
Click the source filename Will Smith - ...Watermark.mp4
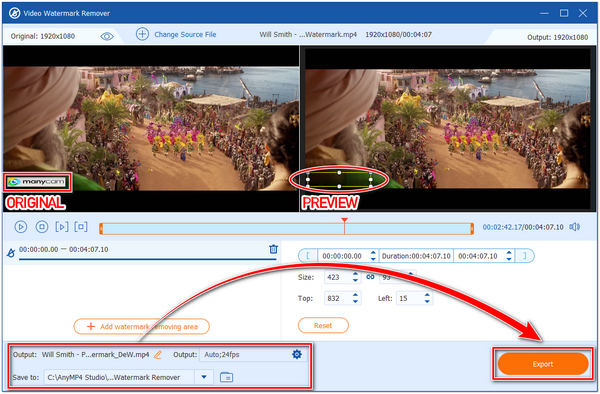coord(308,34)
